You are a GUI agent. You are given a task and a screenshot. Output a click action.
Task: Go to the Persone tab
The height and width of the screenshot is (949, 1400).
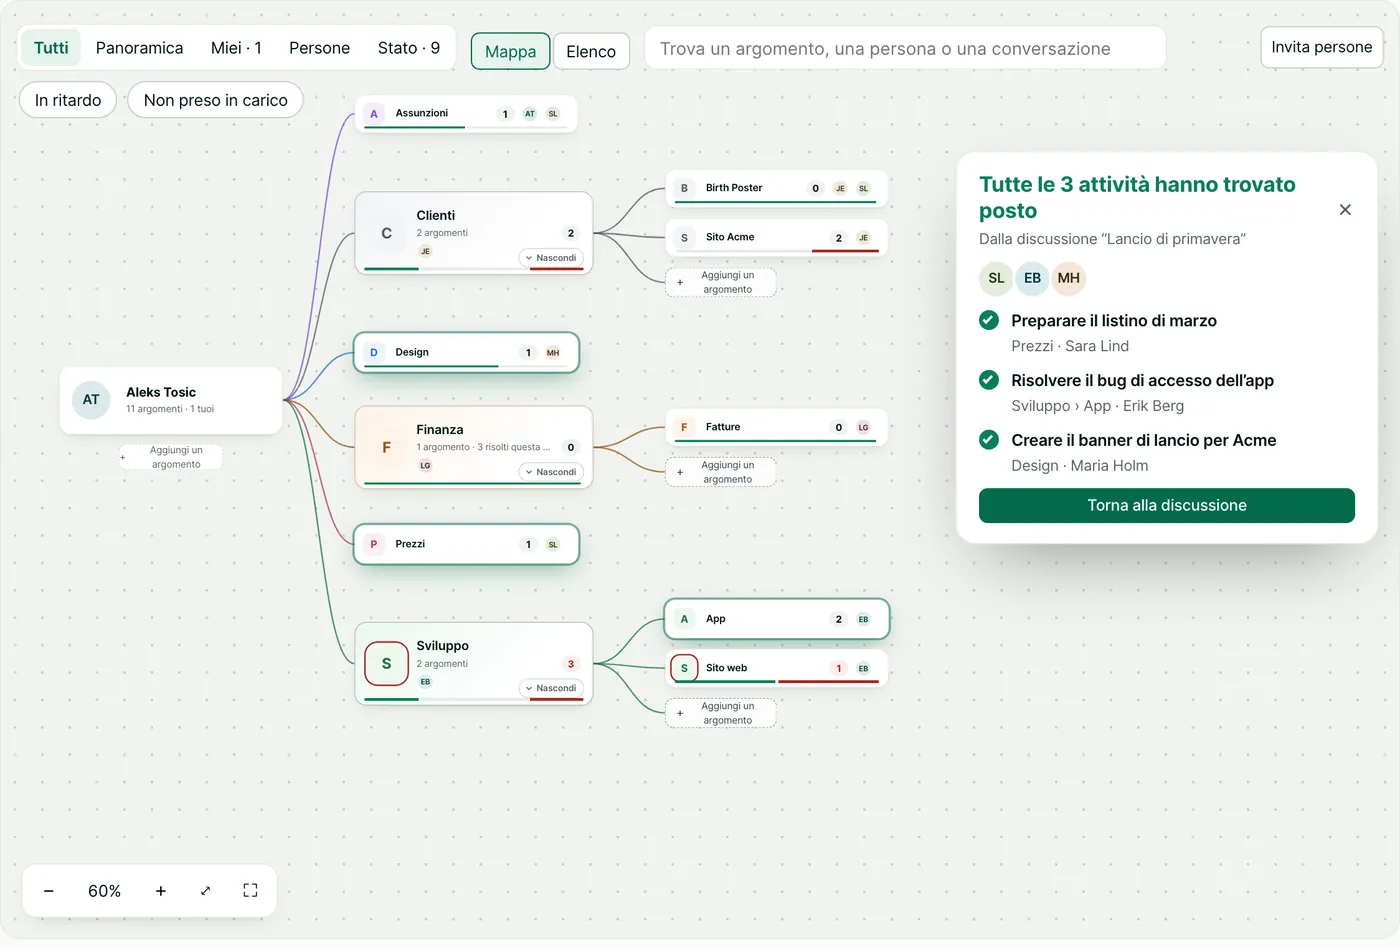click(x=319, y=48)
